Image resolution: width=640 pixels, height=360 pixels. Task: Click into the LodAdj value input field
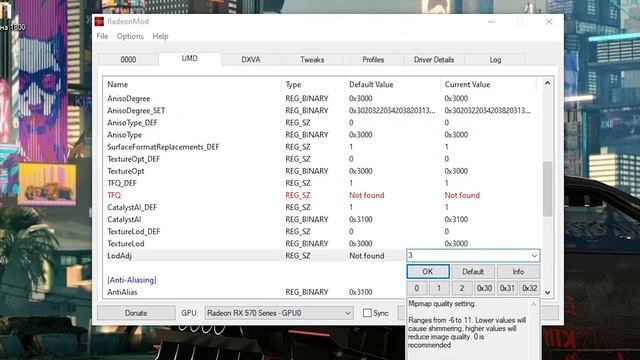point(468,256)
